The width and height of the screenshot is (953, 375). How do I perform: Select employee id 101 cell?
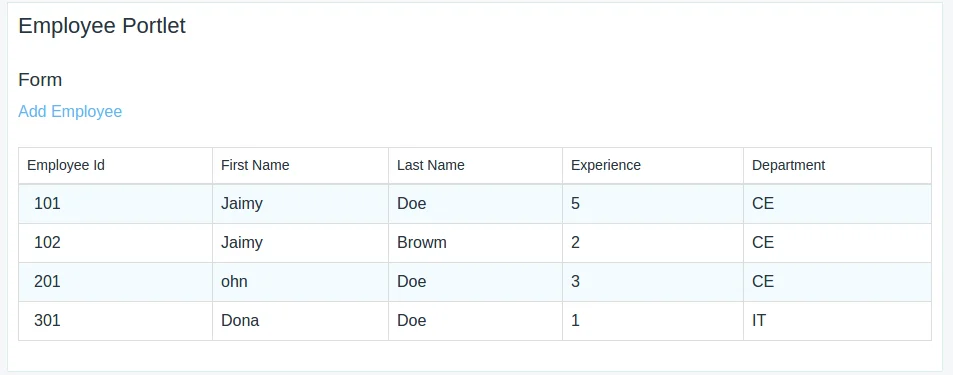(x=115, y=204)
